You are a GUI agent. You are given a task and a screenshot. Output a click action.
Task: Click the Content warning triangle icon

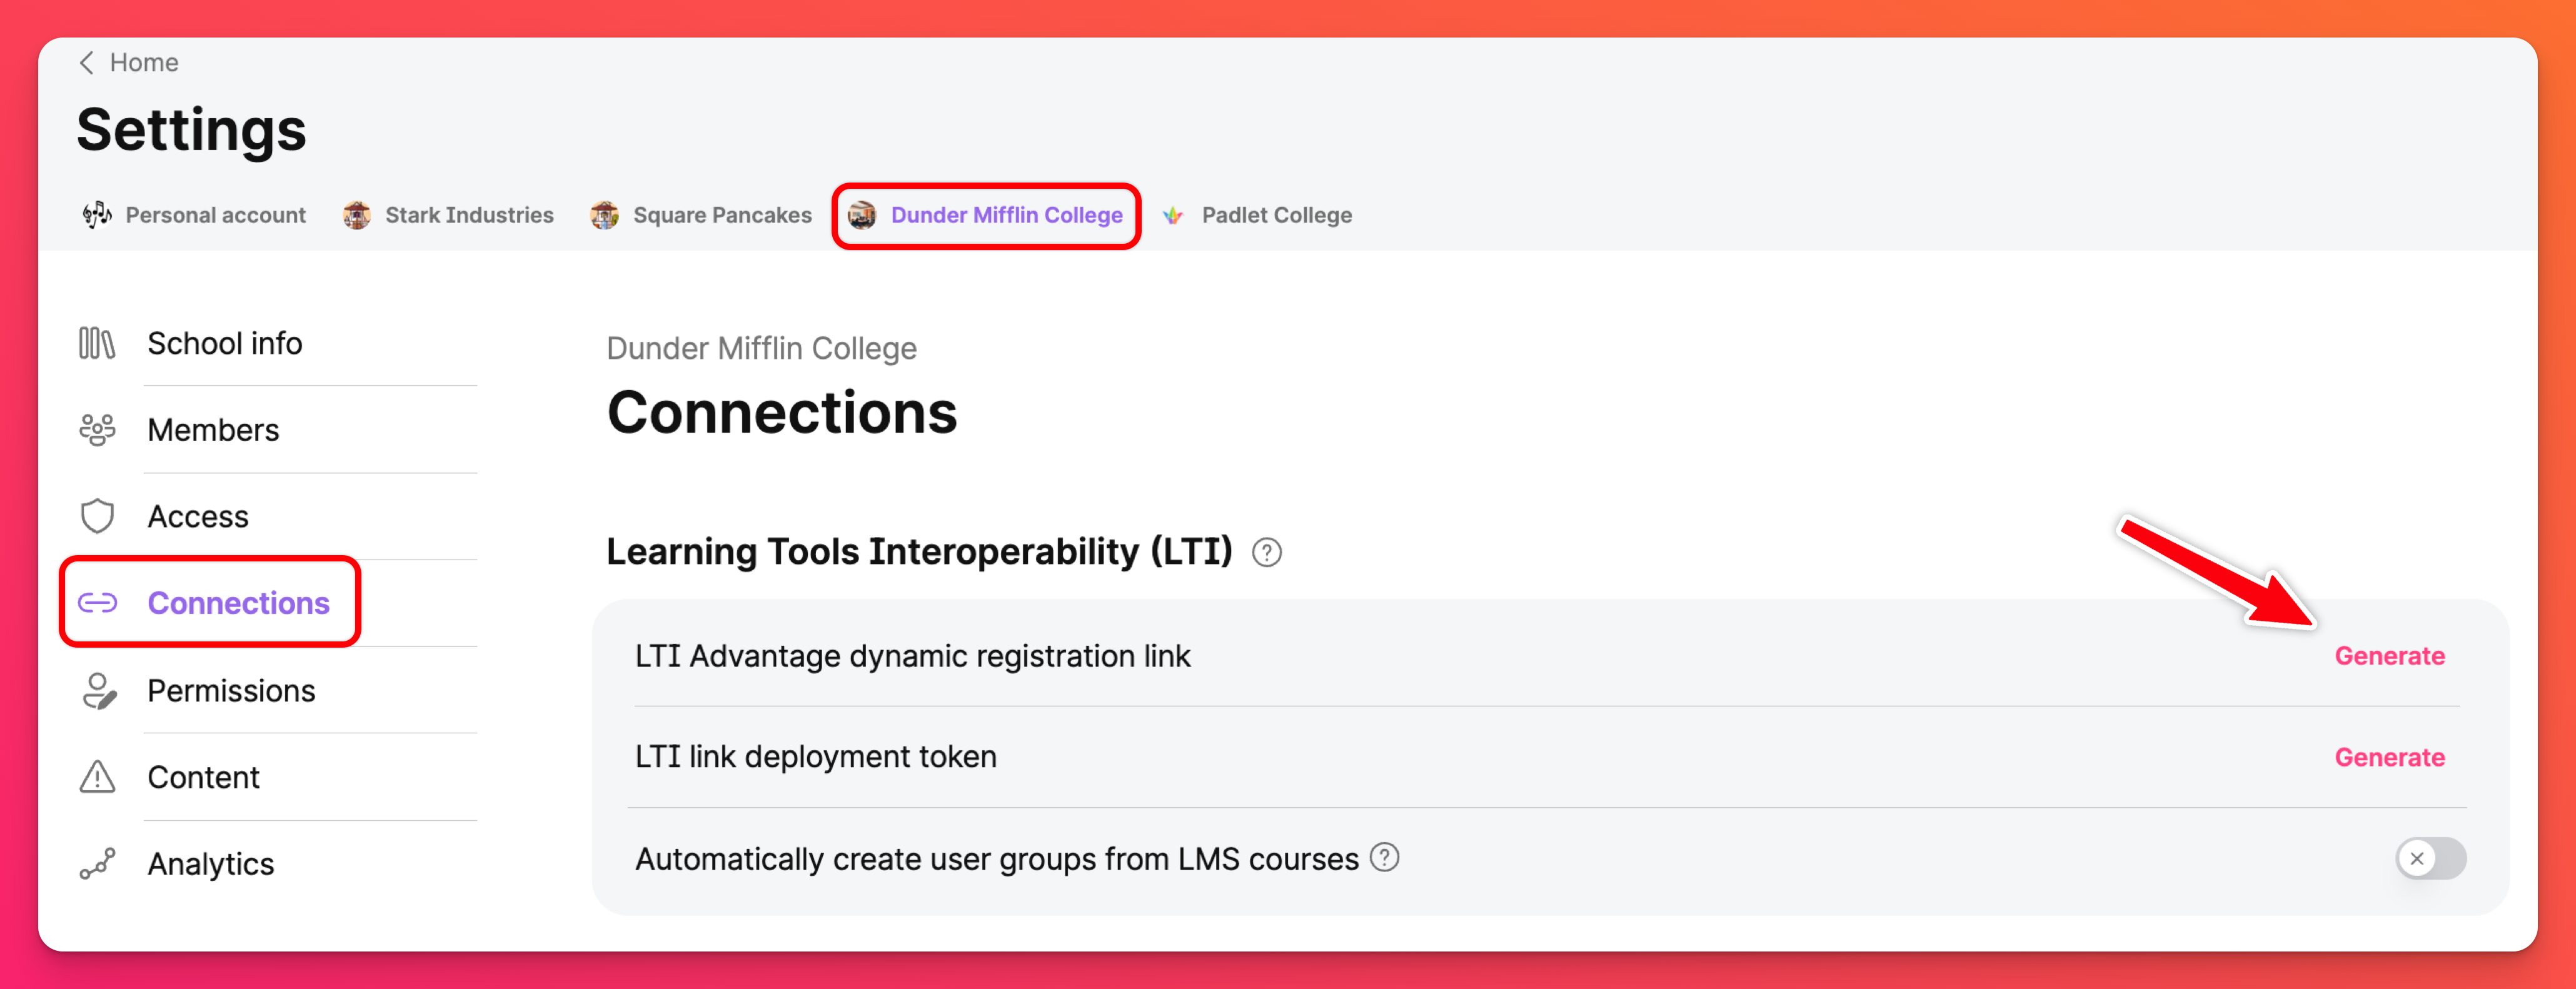click(x=97, y=777)
